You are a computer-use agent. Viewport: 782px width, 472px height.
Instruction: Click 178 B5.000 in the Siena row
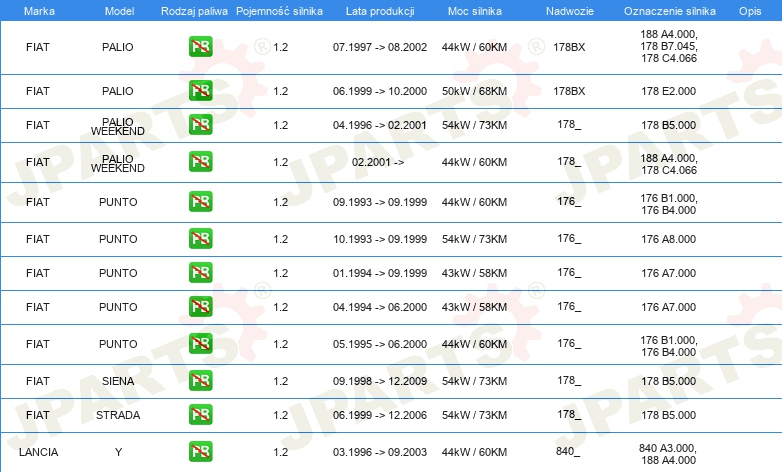(669, 381)
